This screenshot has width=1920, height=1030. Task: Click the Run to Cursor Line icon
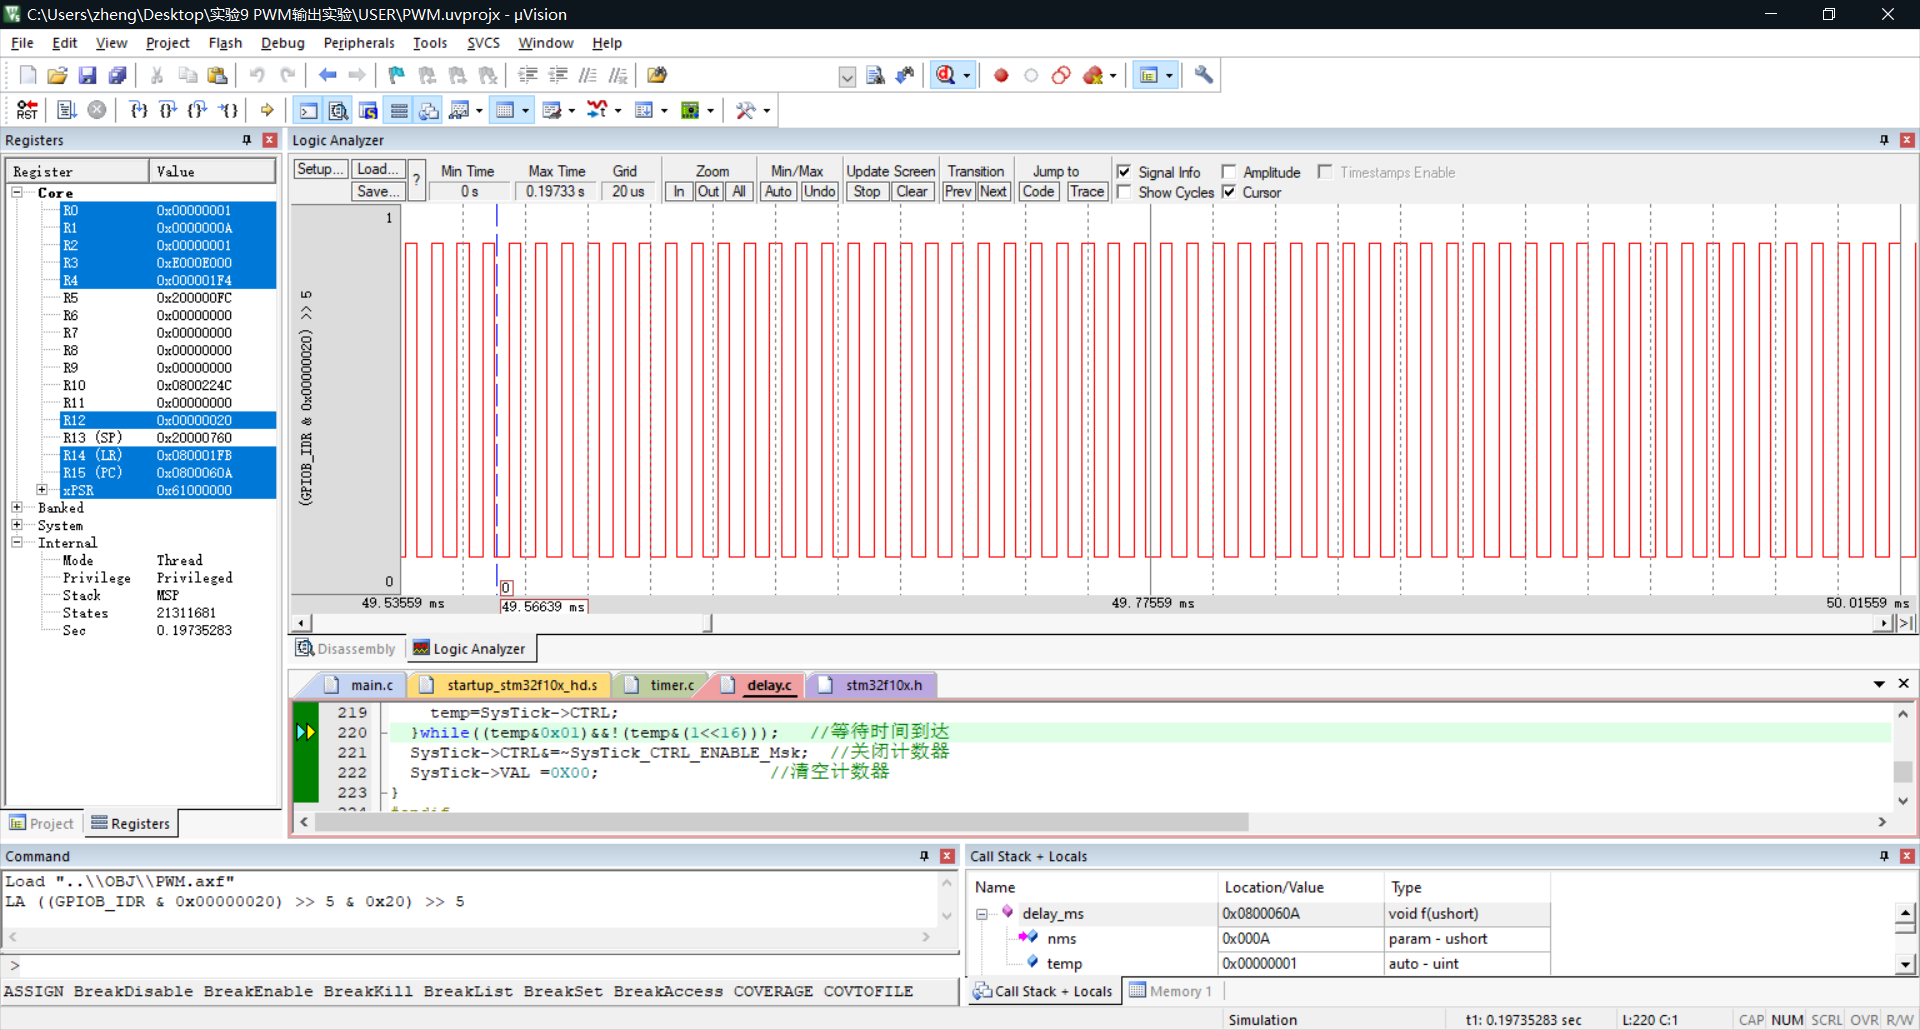pyautogui.click(x=229, y=110)
